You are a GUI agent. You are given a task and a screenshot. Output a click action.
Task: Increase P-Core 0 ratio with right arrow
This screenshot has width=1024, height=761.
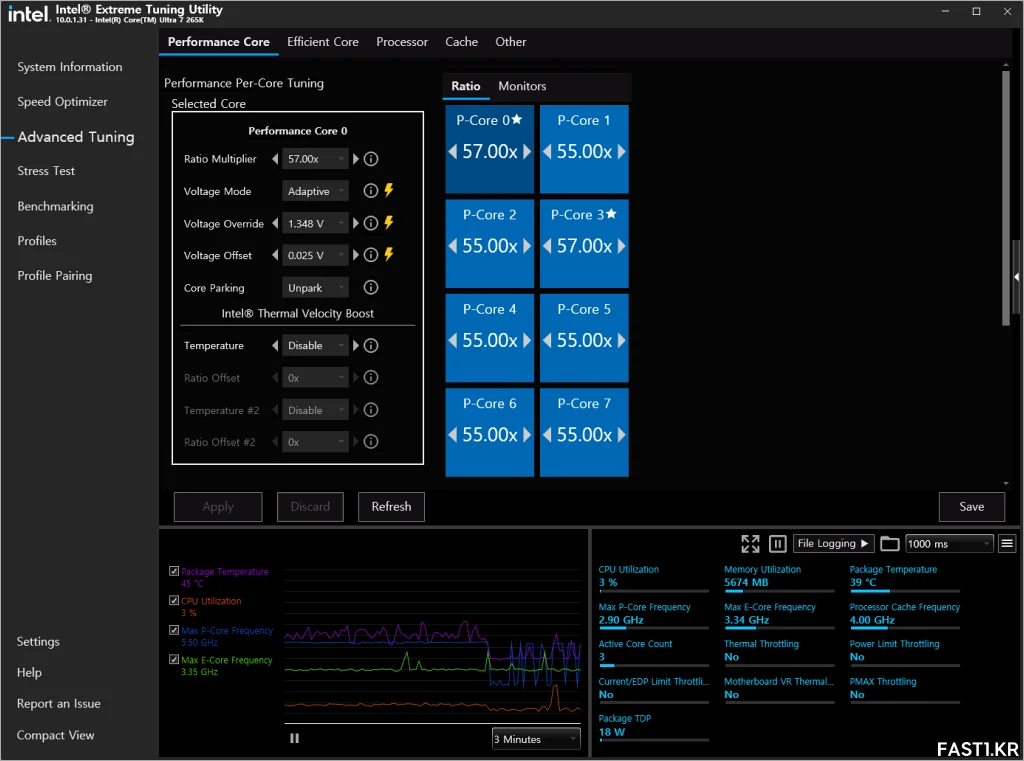(x=527, y=152)
